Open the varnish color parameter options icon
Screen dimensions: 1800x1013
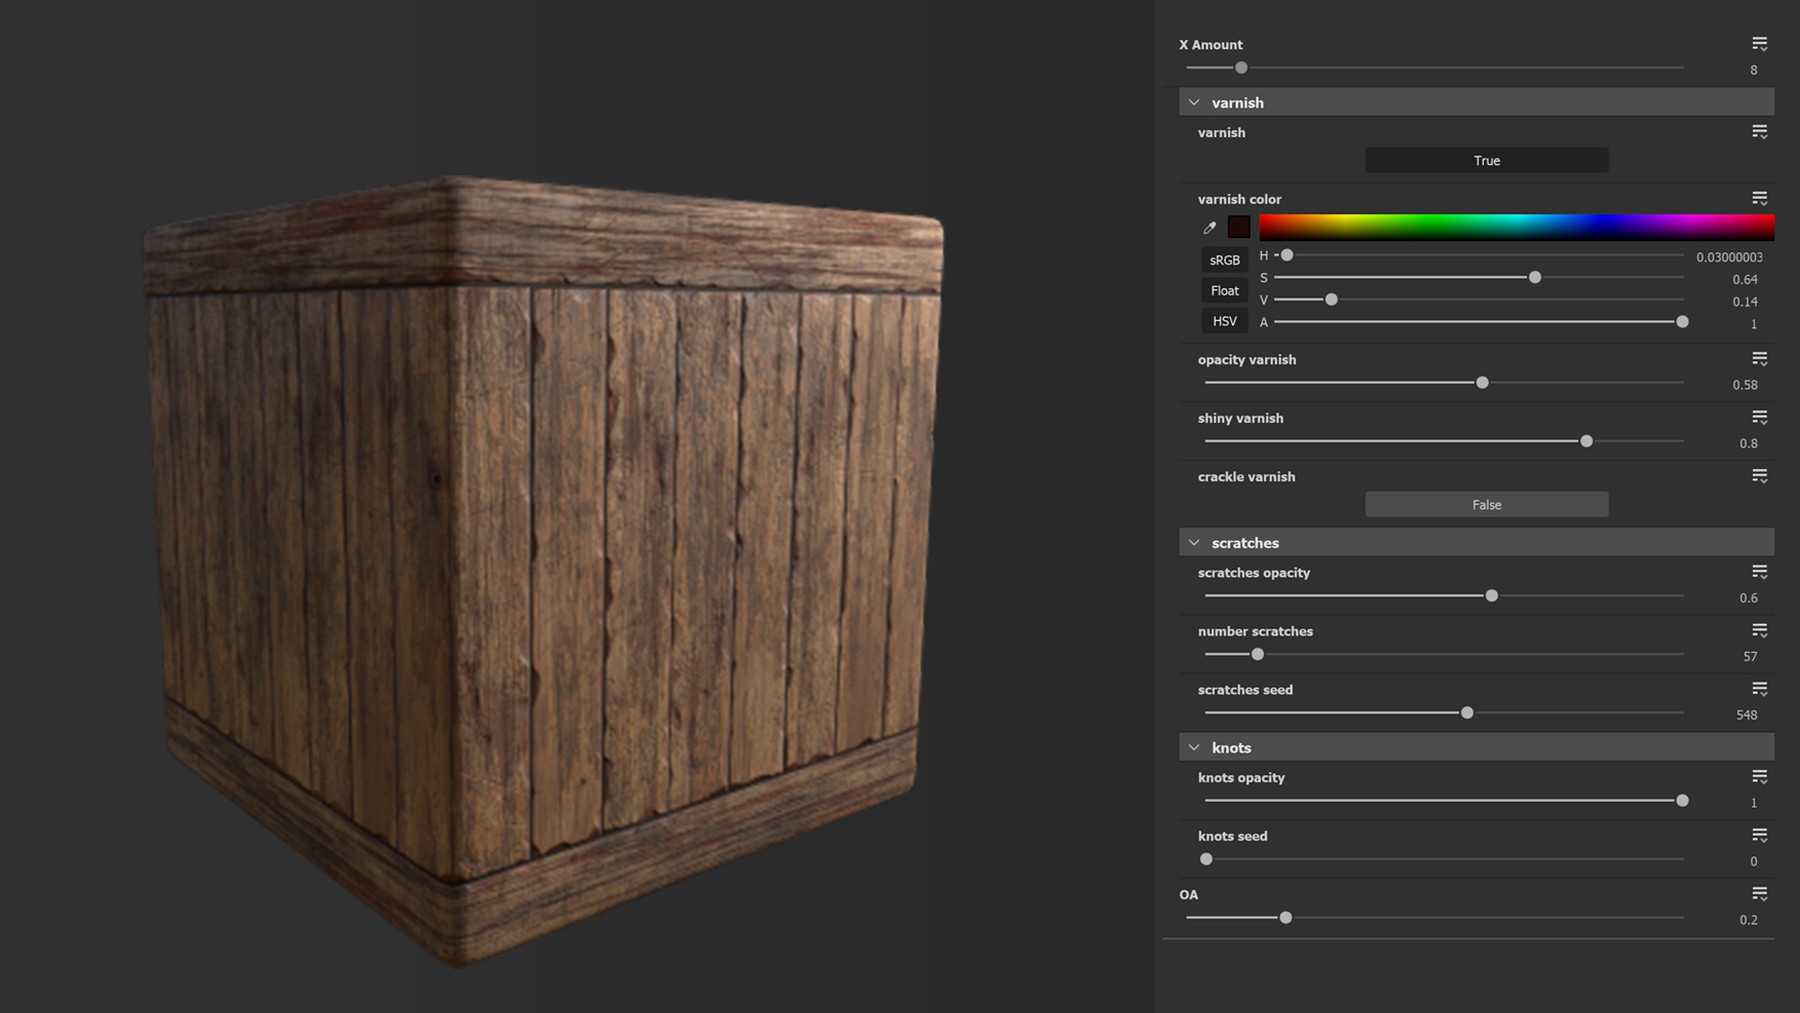click(x=1759, y=197)
